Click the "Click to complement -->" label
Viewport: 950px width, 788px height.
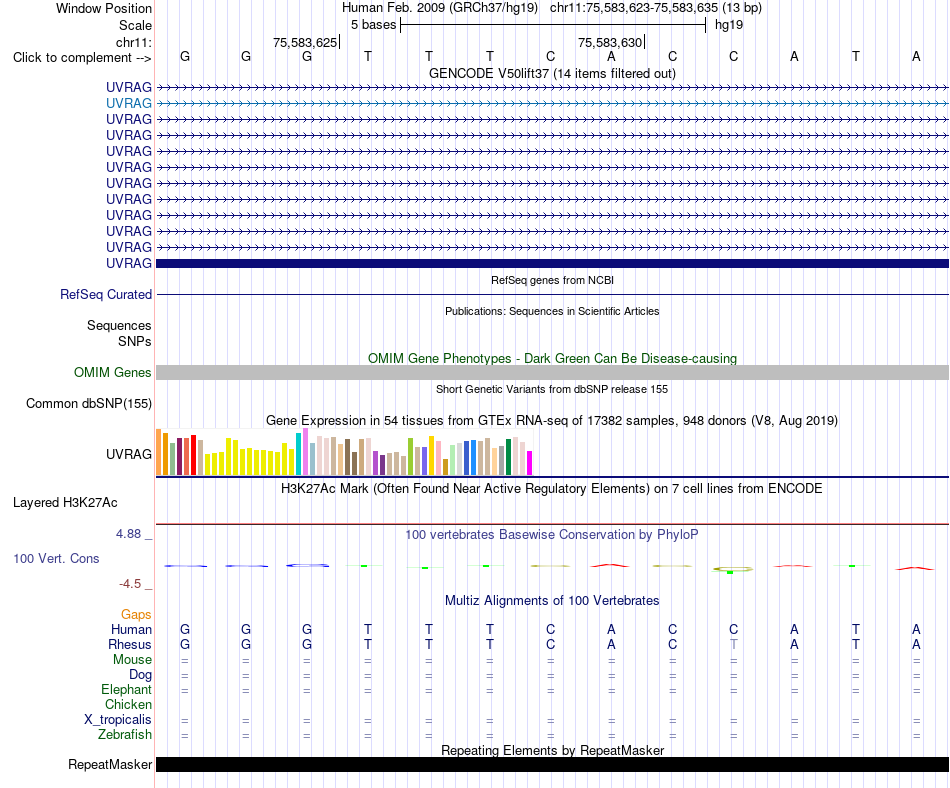point(82,58)
